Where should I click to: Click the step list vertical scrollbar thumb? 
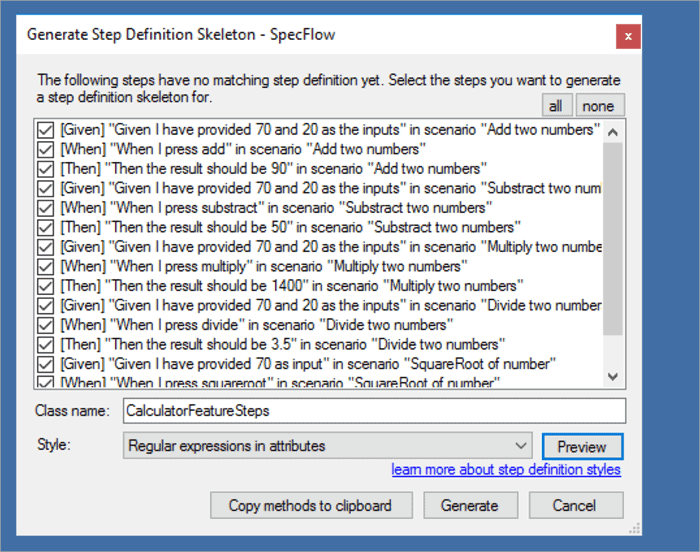point(613,239)
